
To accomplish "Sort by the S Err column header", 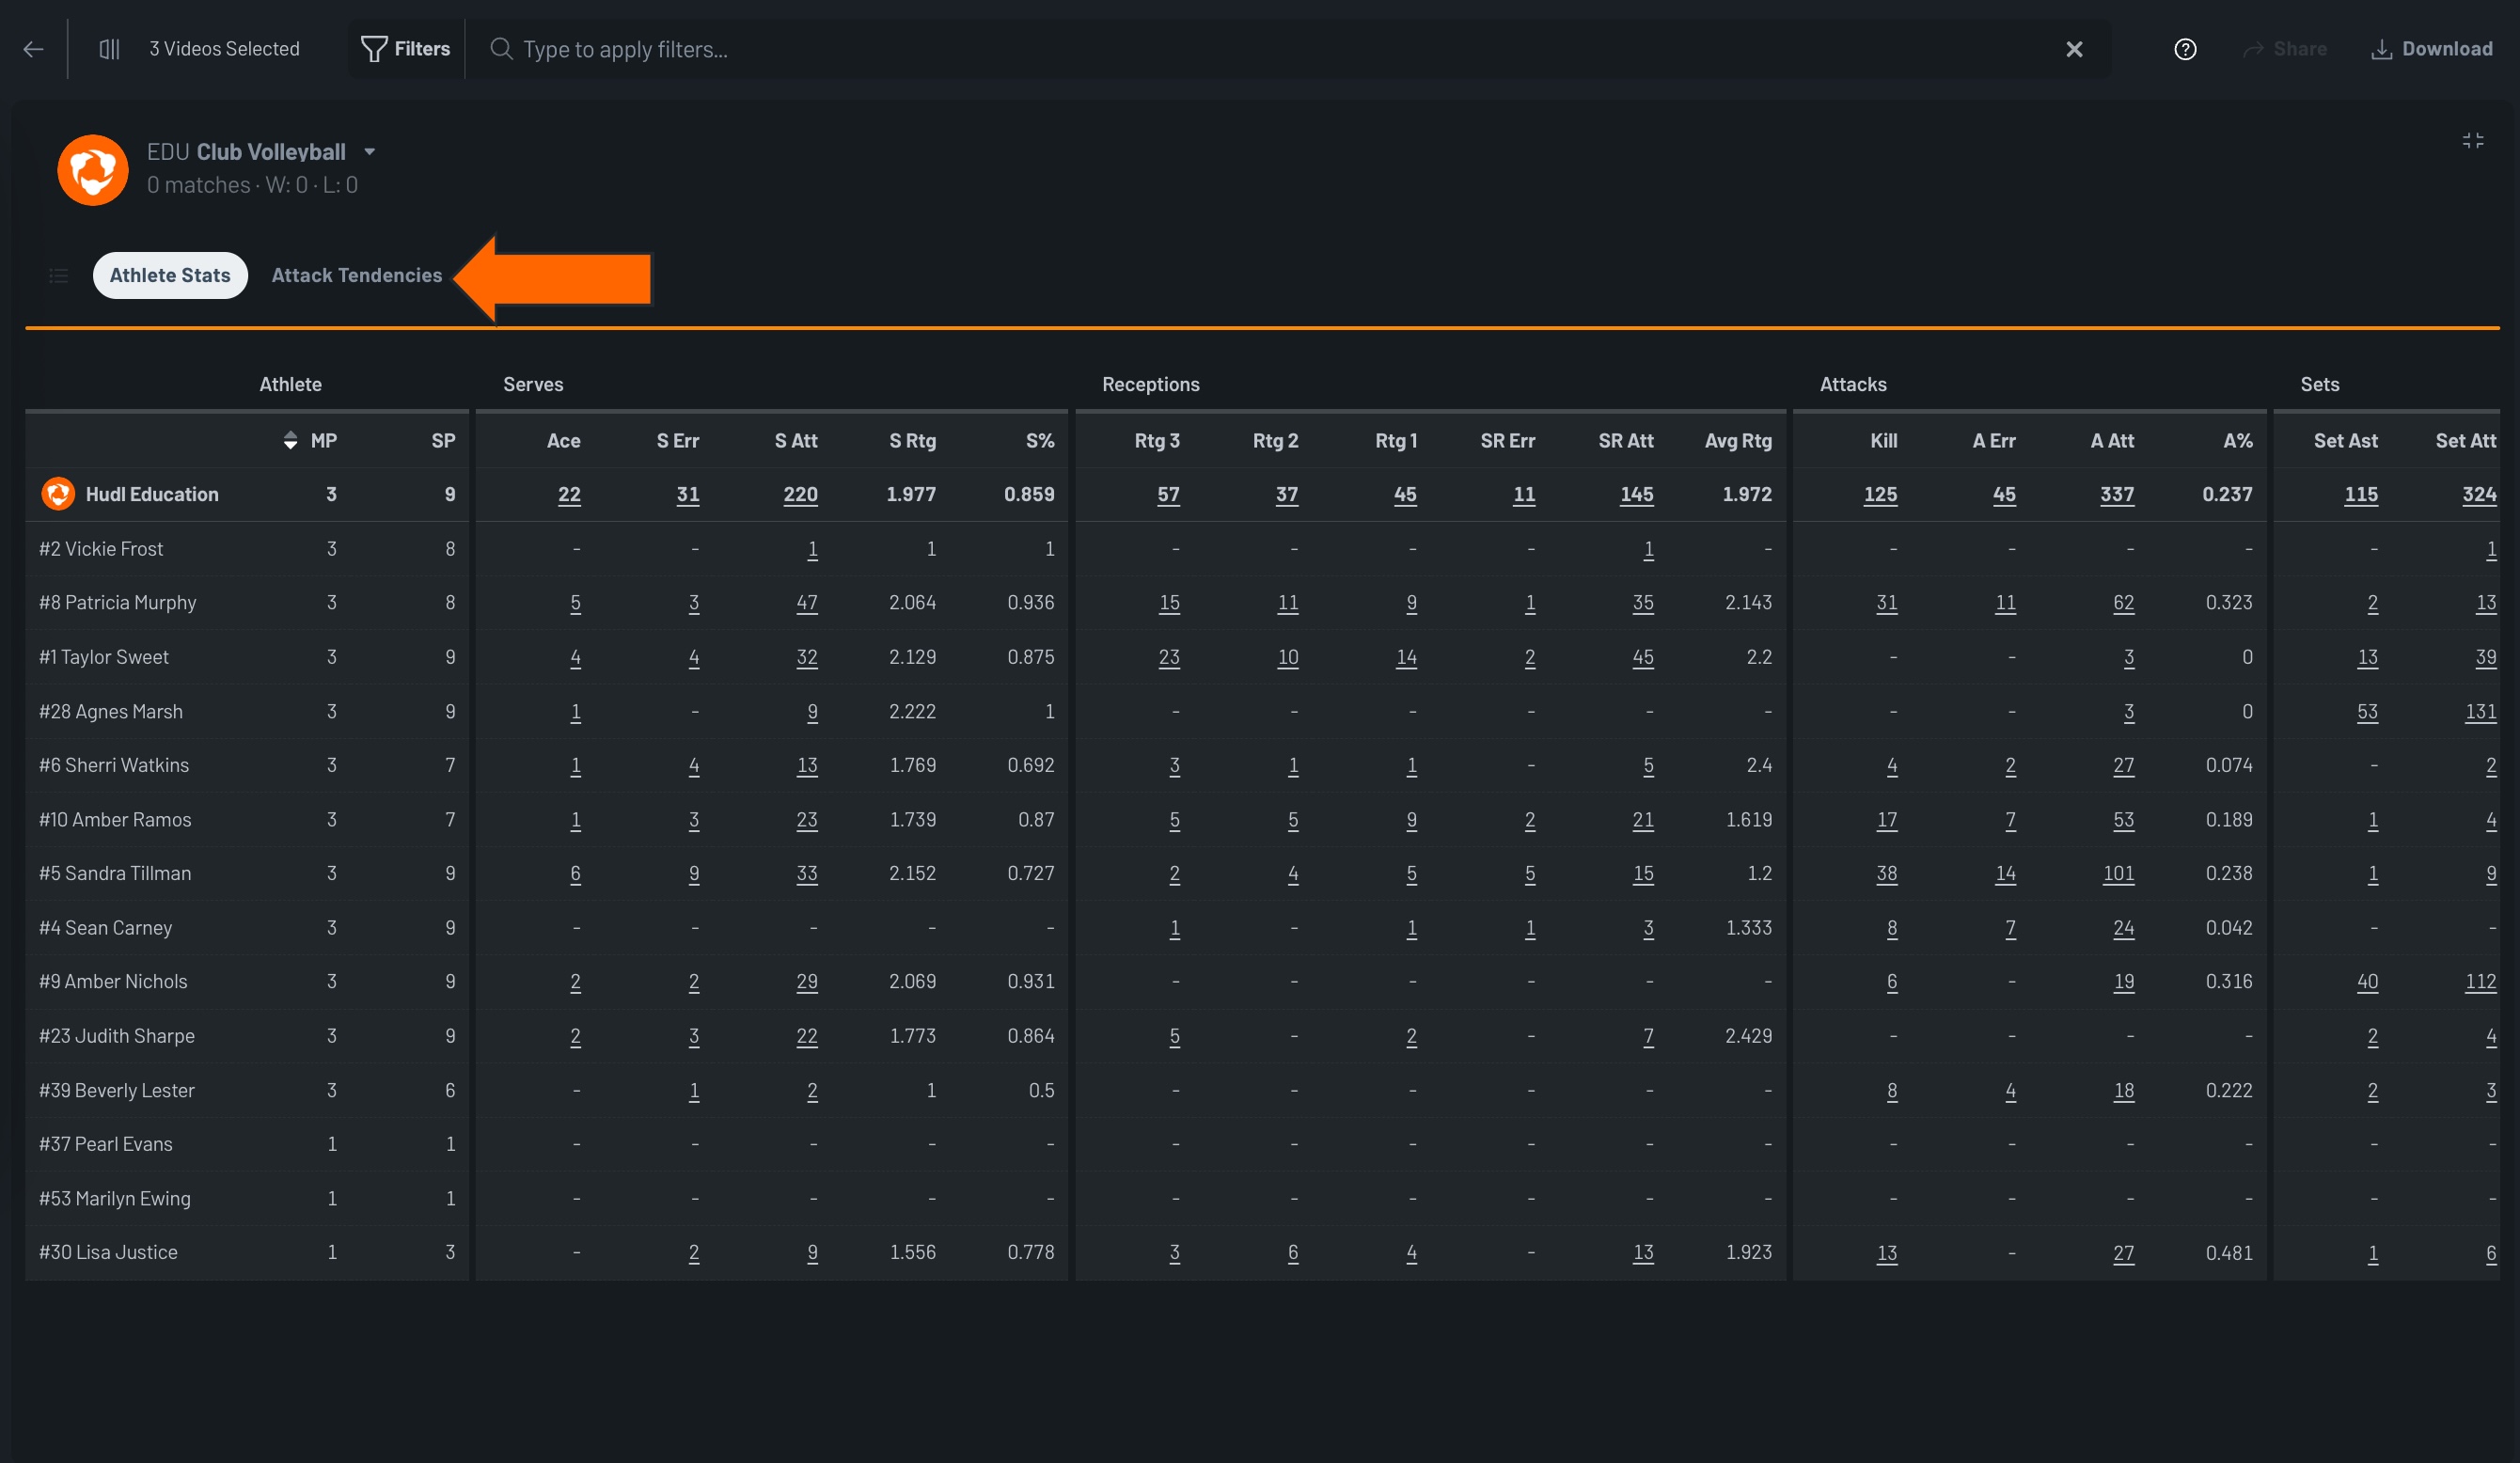I will pos(678,441).
